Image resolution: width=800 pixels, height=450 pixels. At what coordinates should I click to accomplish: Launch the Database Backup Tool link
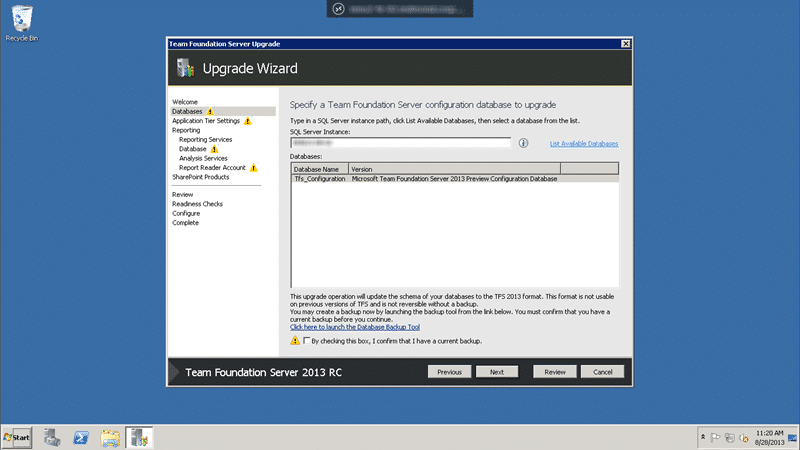(355, 327)
